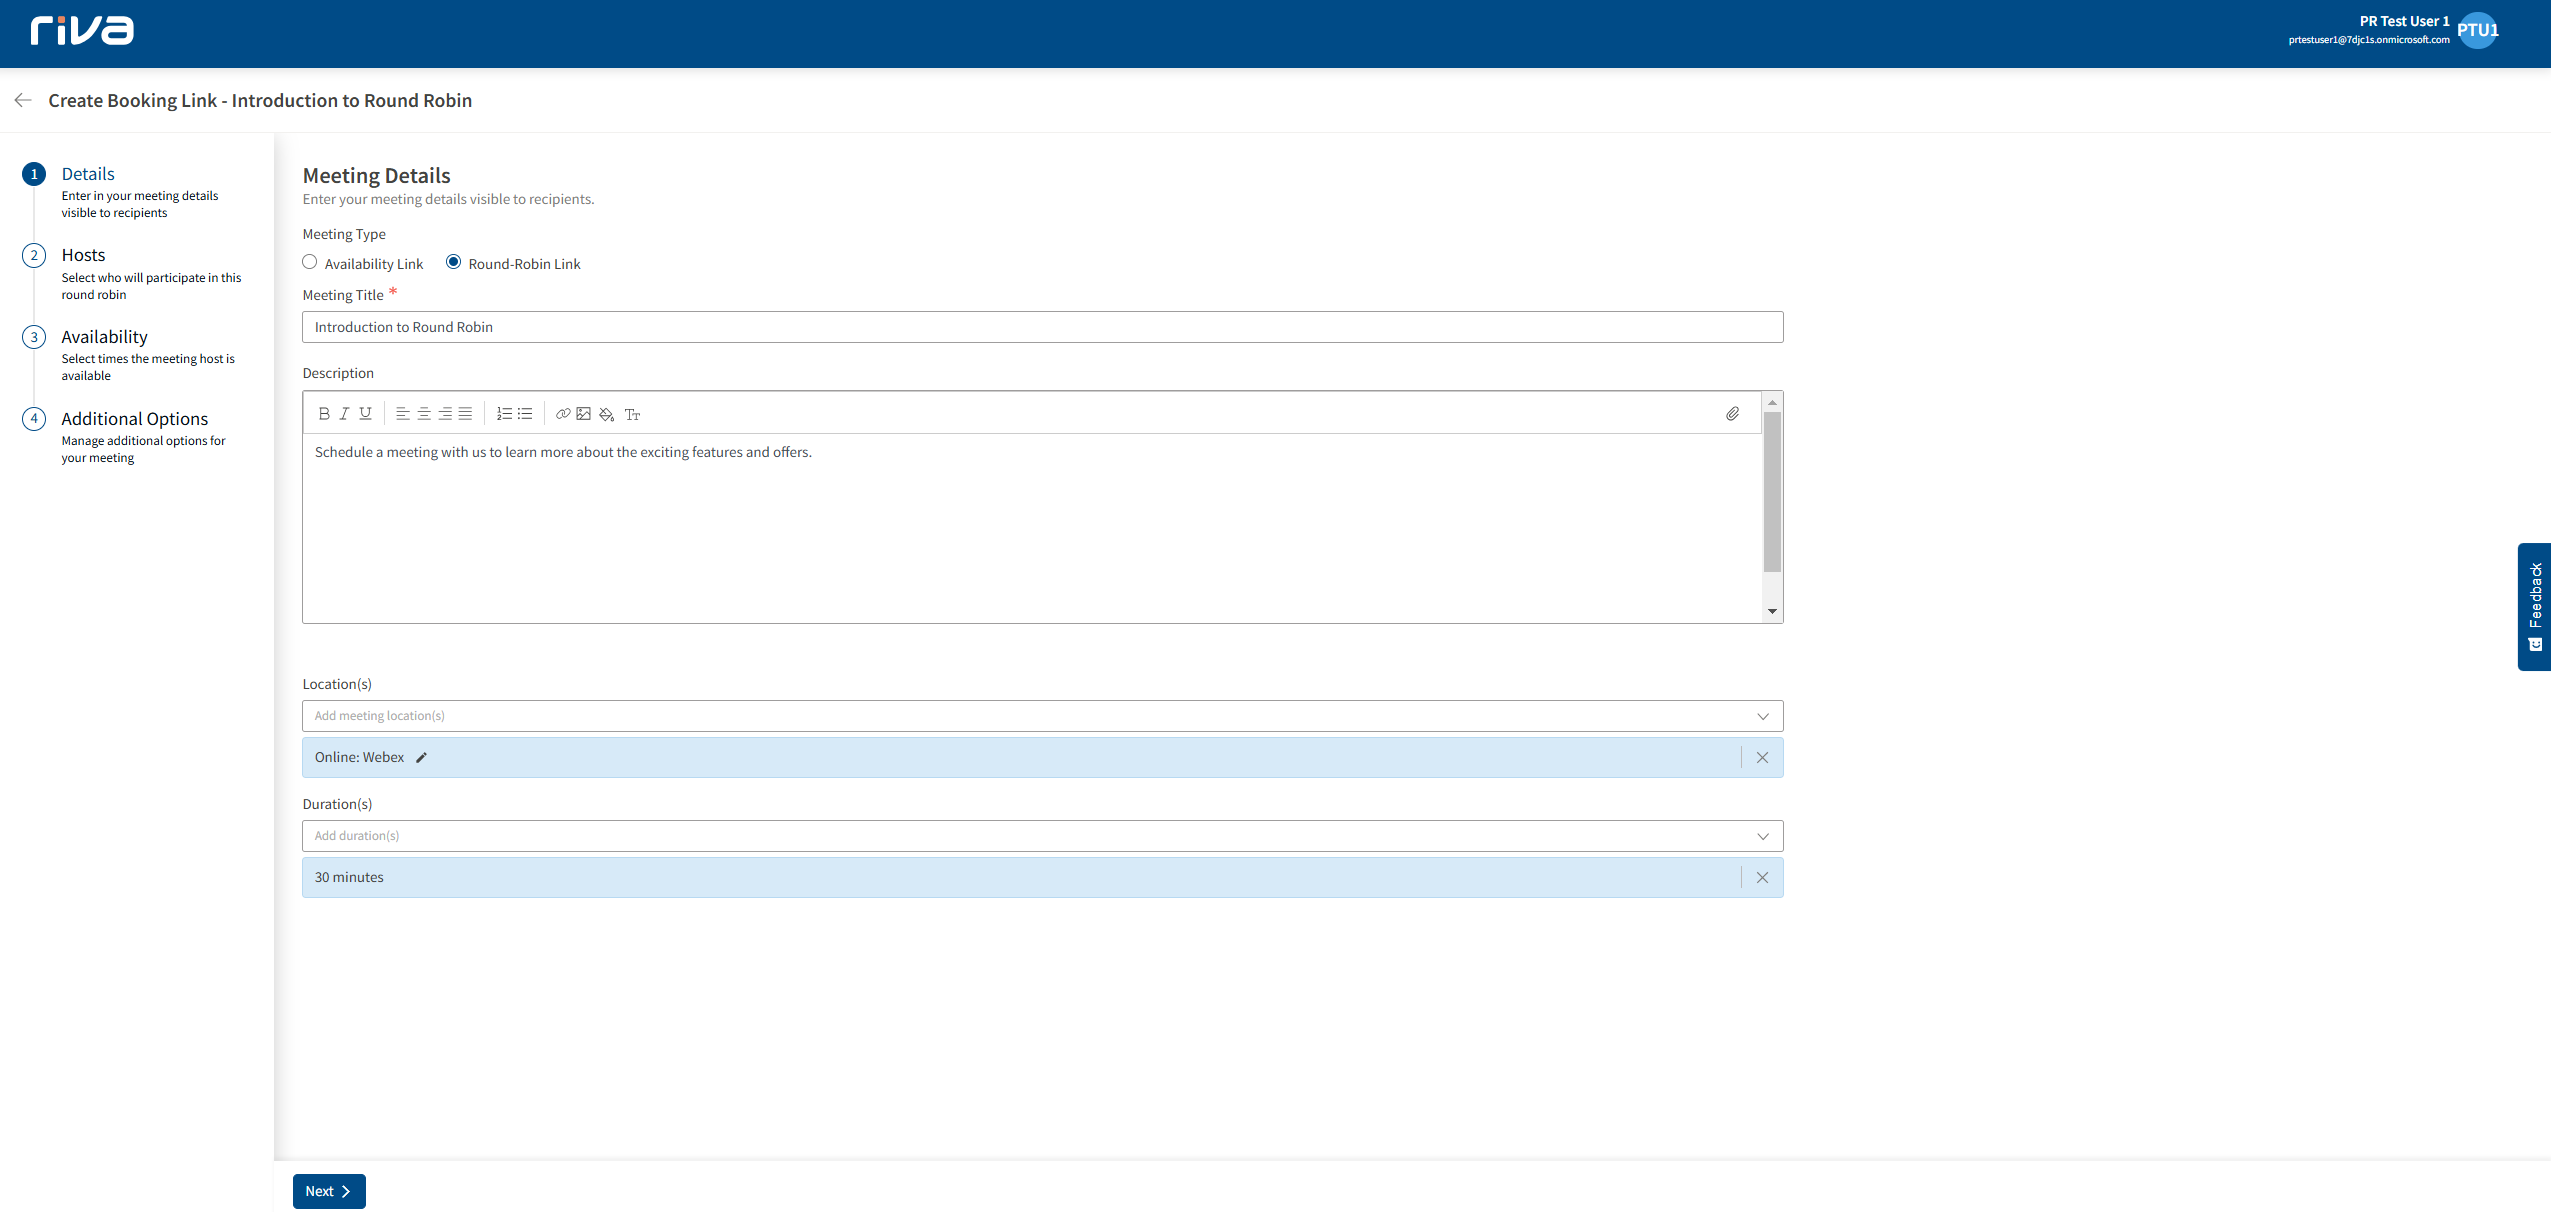Edit the Online: Webex location
The image size is (2551, 1212).
point(421,758)
